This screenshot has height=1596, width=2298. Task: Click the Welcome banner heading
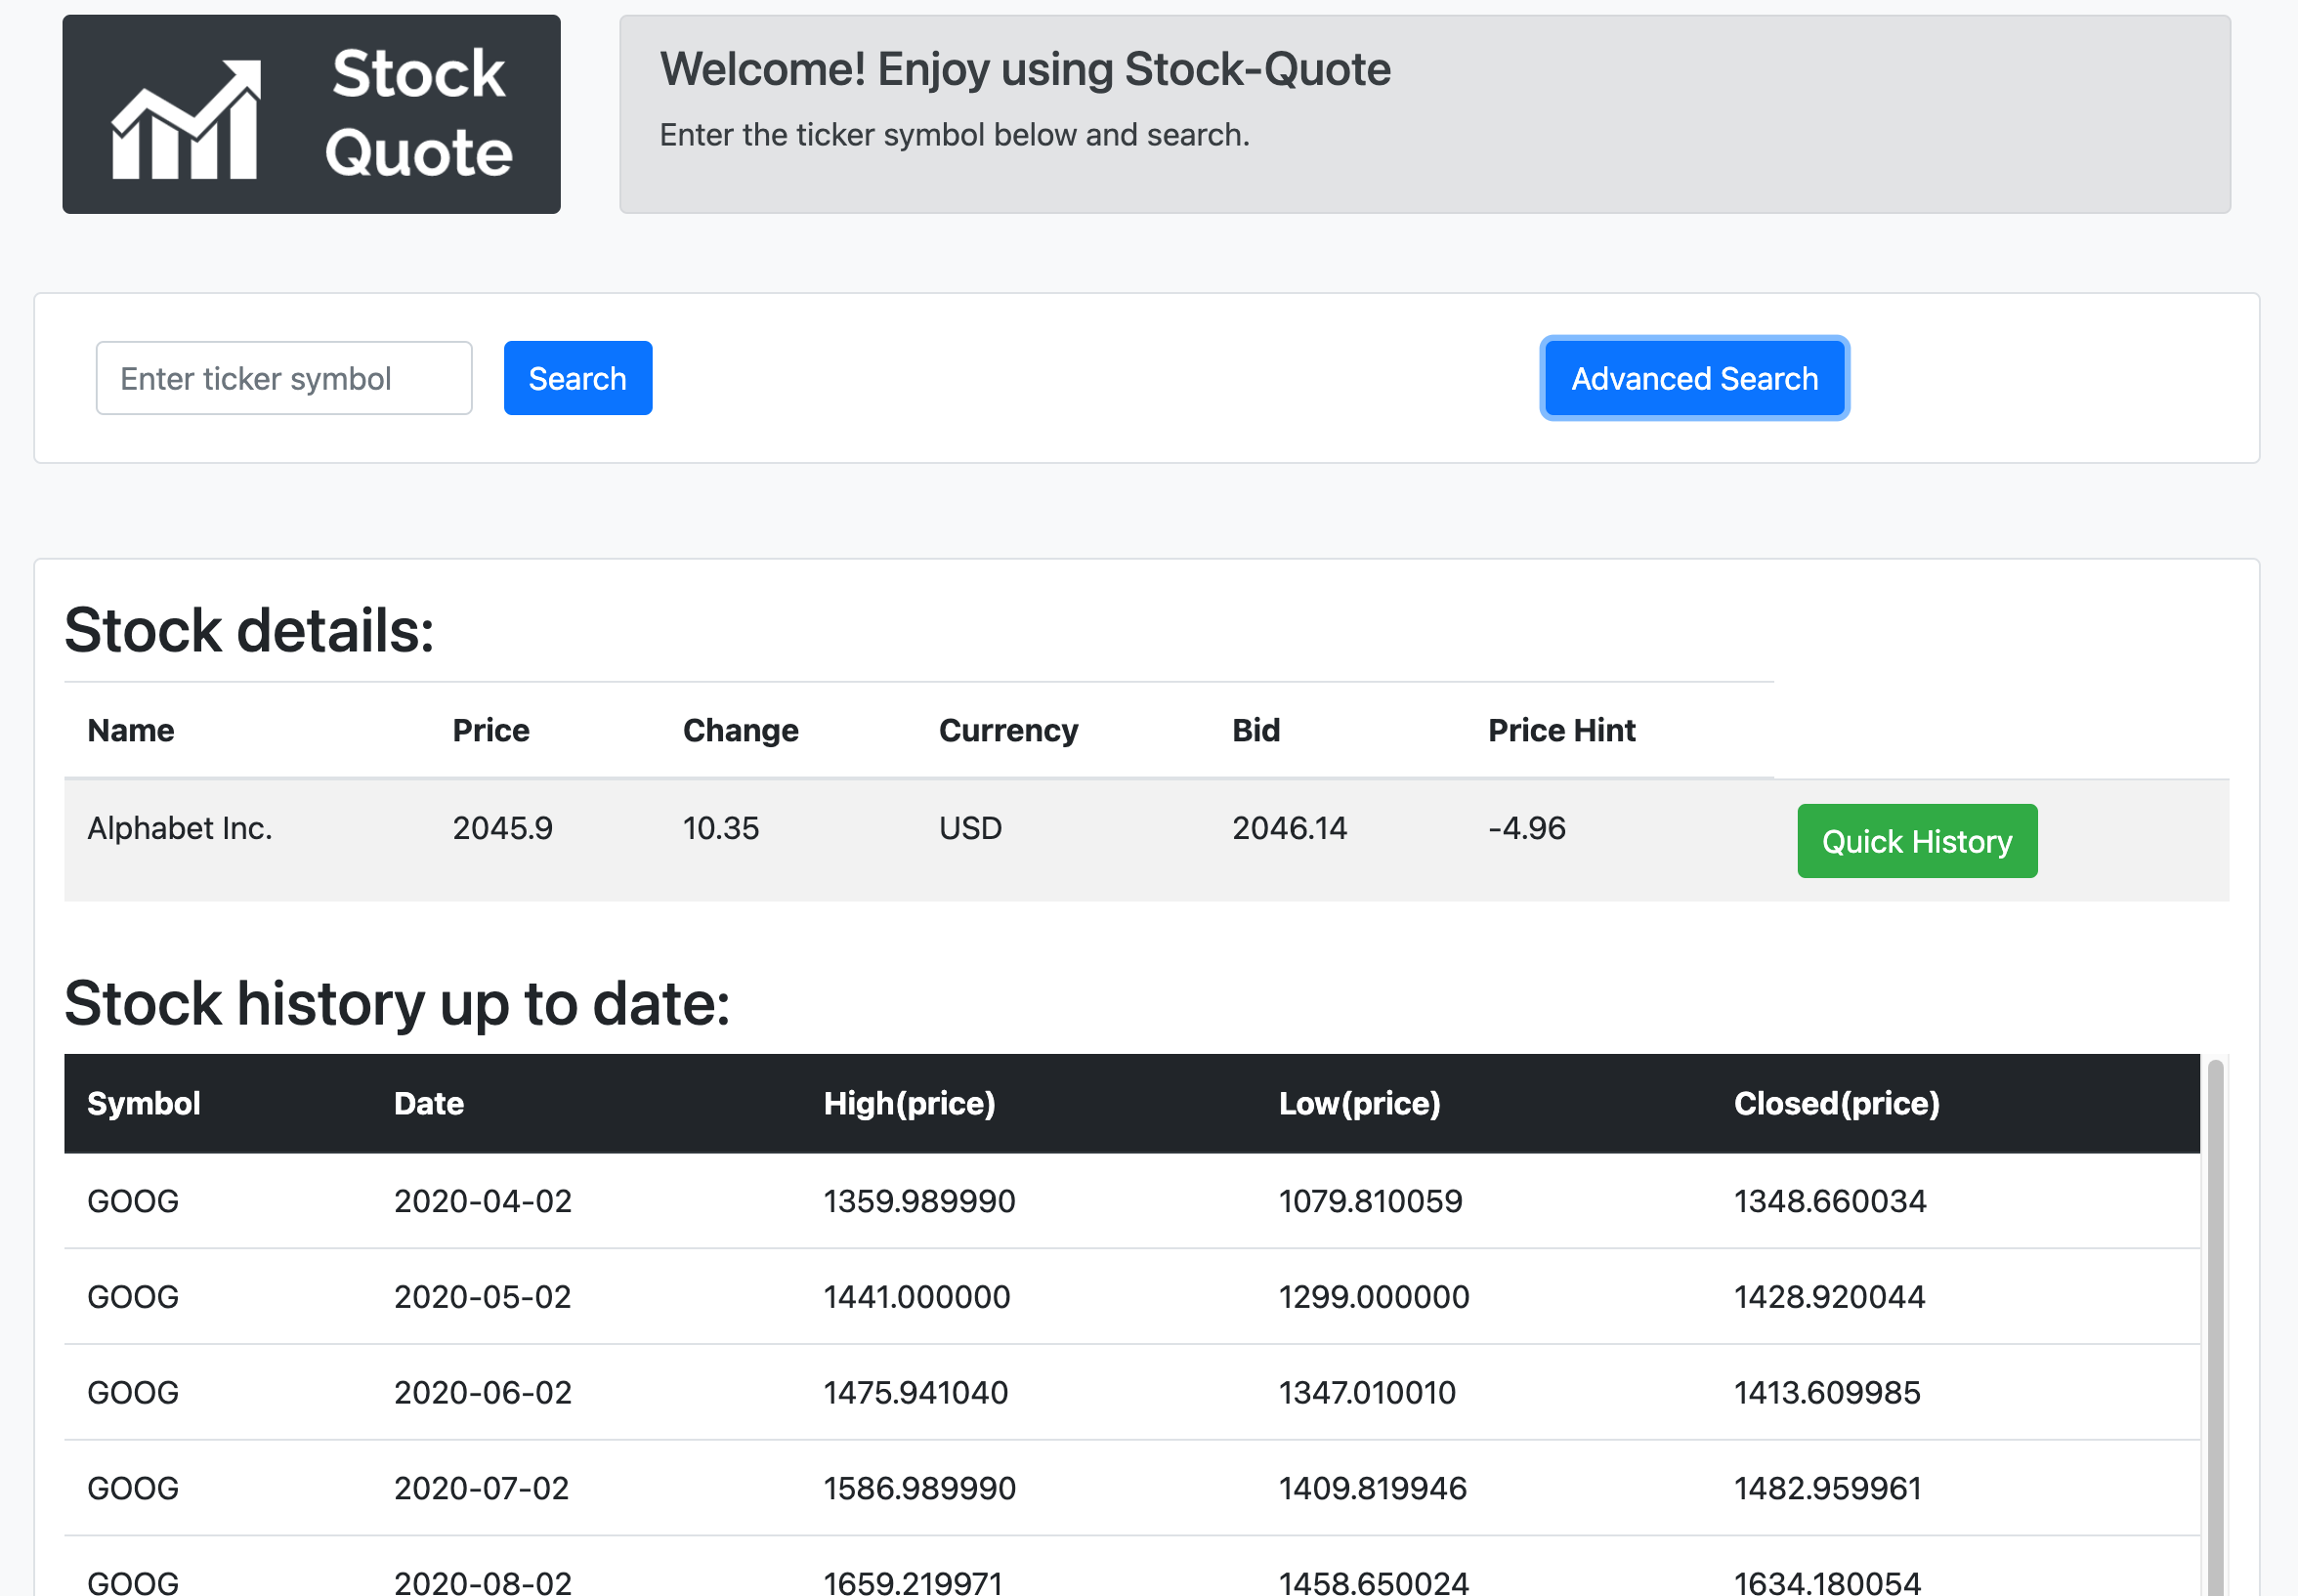(1024, 70)
